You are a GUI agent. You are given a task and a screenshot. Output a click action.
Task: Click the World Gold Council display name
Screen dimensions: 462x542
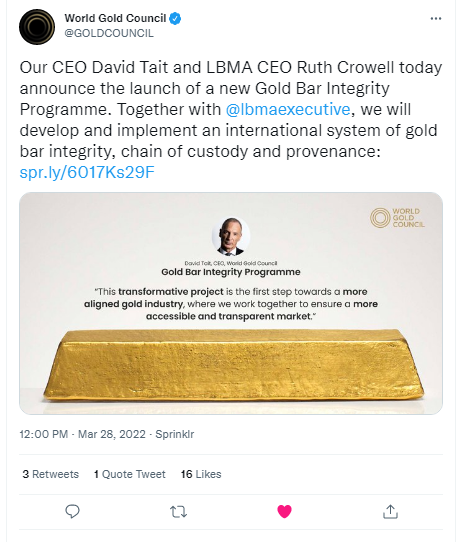click(115, 18)
